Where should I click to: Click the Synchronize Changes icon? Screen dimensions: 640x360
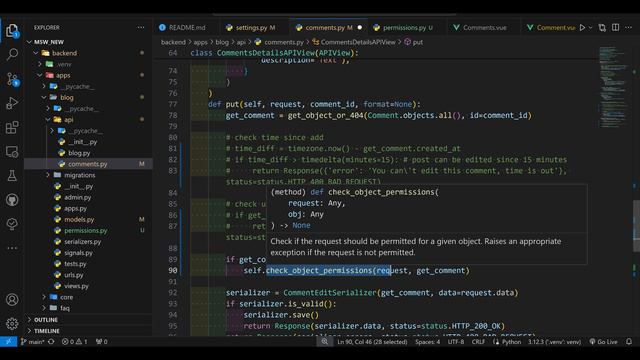pos(51,342)
